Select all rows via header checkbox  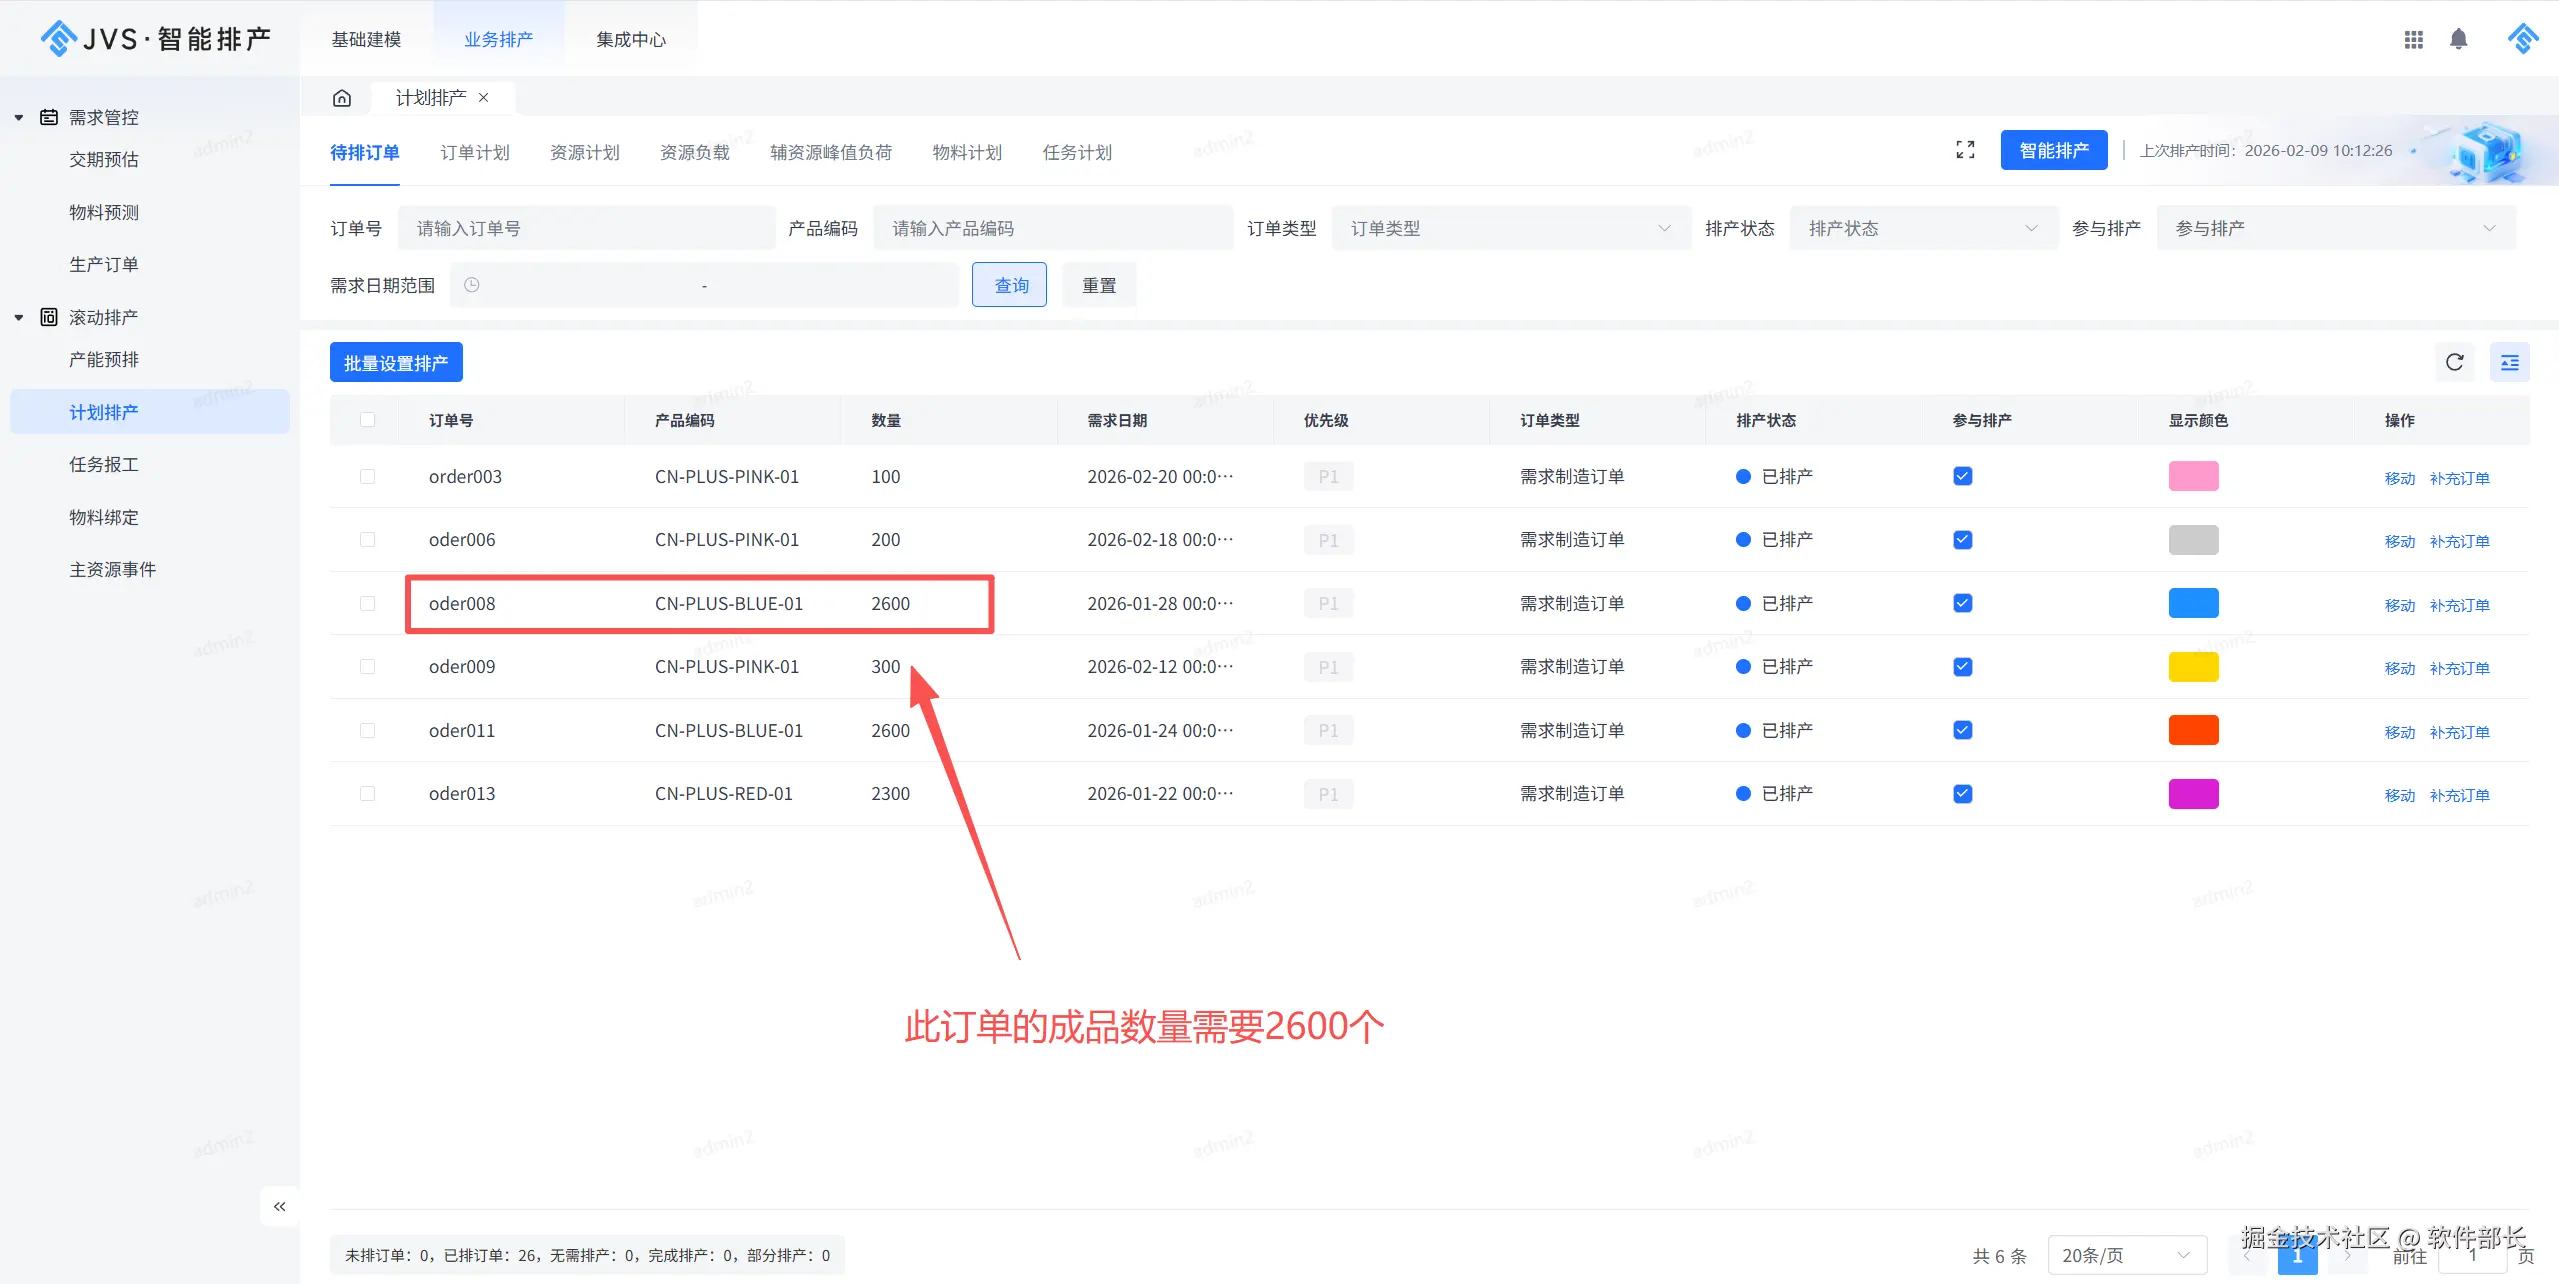pyautogui.click(x=367, y=420)
